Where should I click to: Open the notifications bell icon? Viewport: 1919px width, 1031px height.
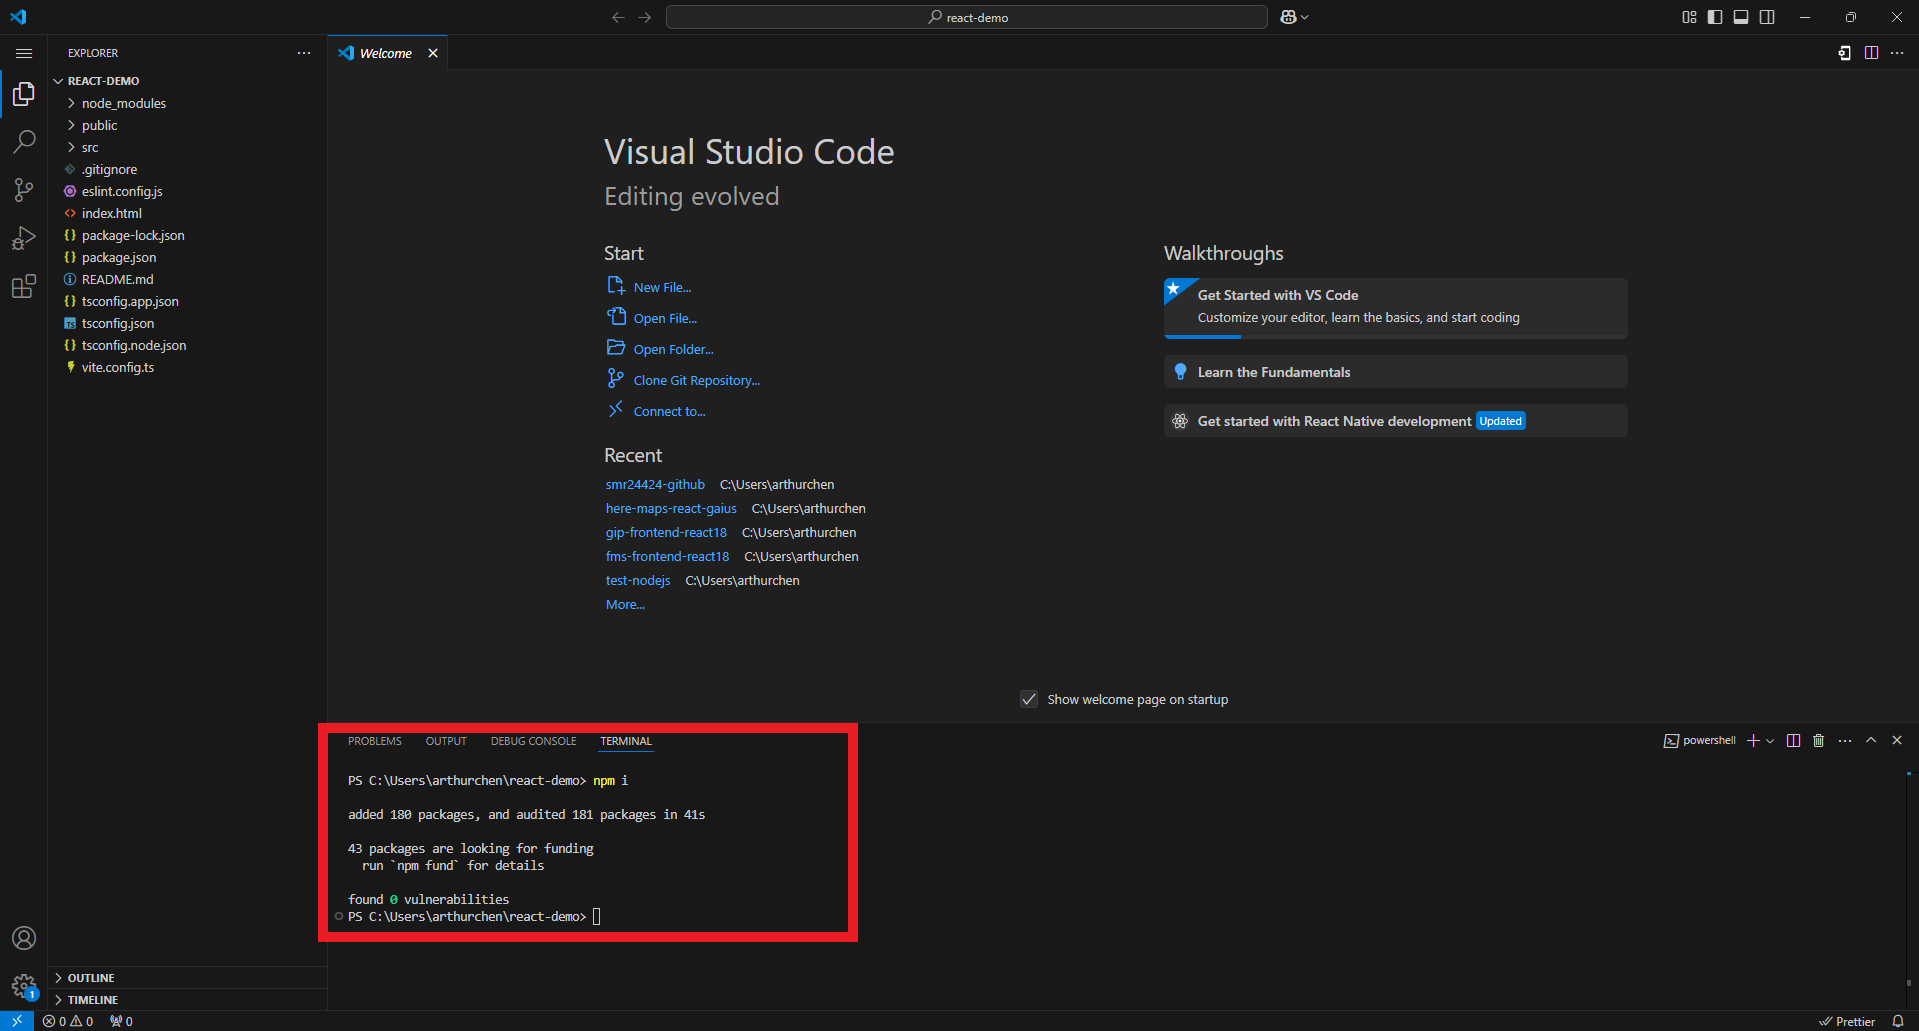click(x=1898, y=1021)
